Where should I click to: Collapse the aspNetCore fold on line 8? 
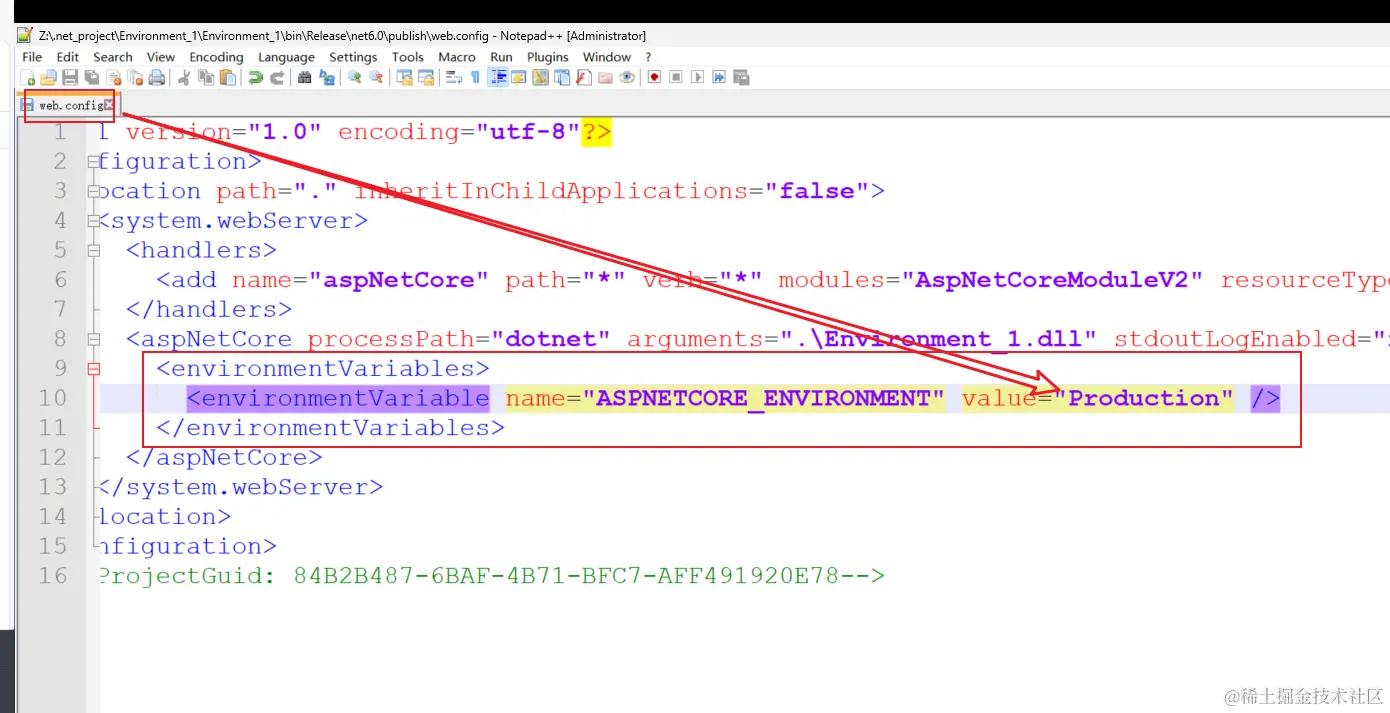[93, 339]
